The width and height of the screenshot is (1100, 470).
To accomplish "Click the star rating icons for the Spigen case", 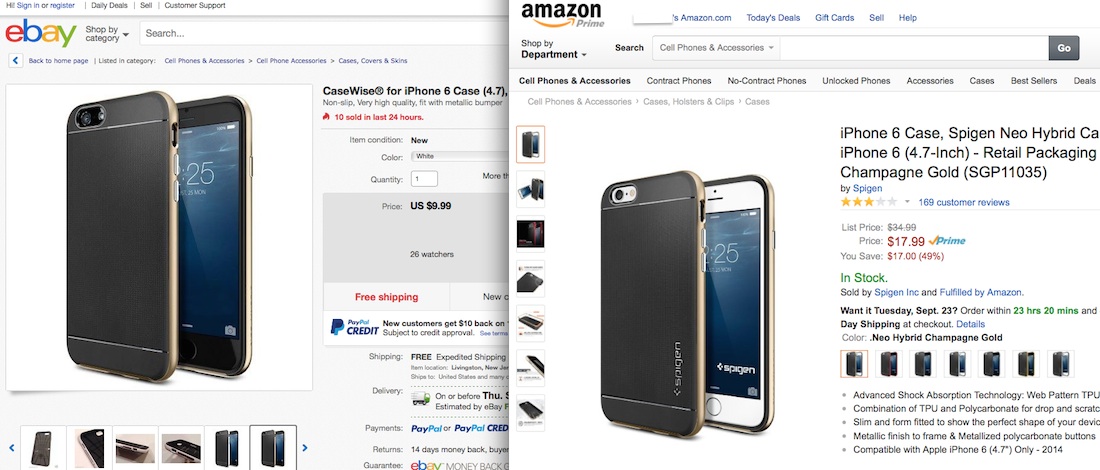I will (868, 202).
